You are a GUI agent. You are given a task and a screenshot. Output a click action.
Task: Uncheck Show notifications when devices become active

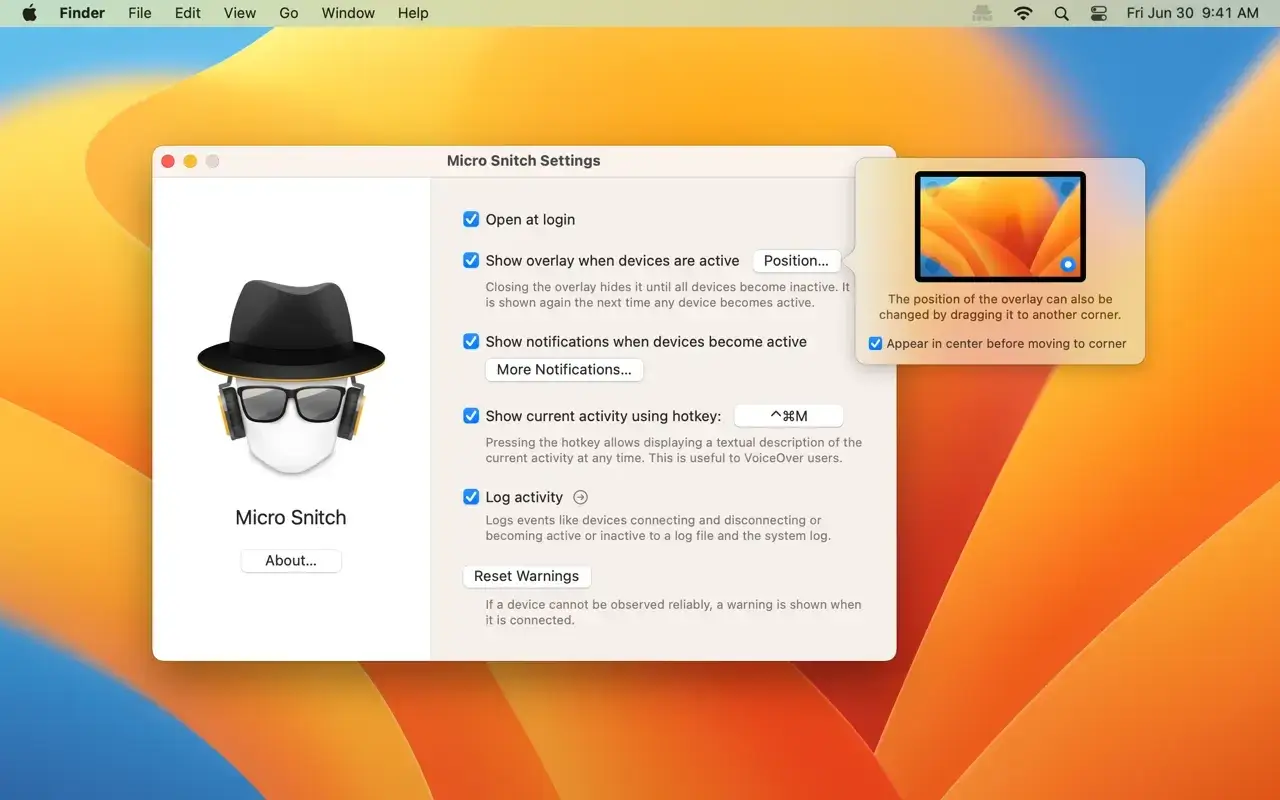[471, 342]
